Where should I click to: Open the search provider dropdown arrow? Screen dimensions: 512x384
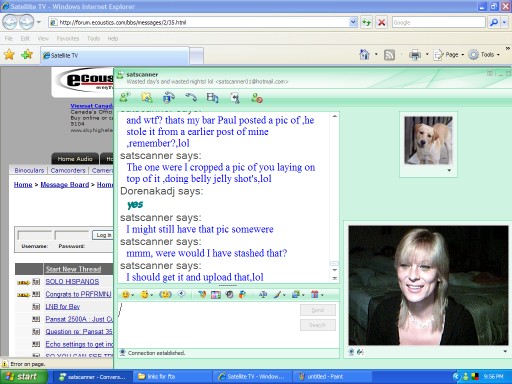coord(504,22)
